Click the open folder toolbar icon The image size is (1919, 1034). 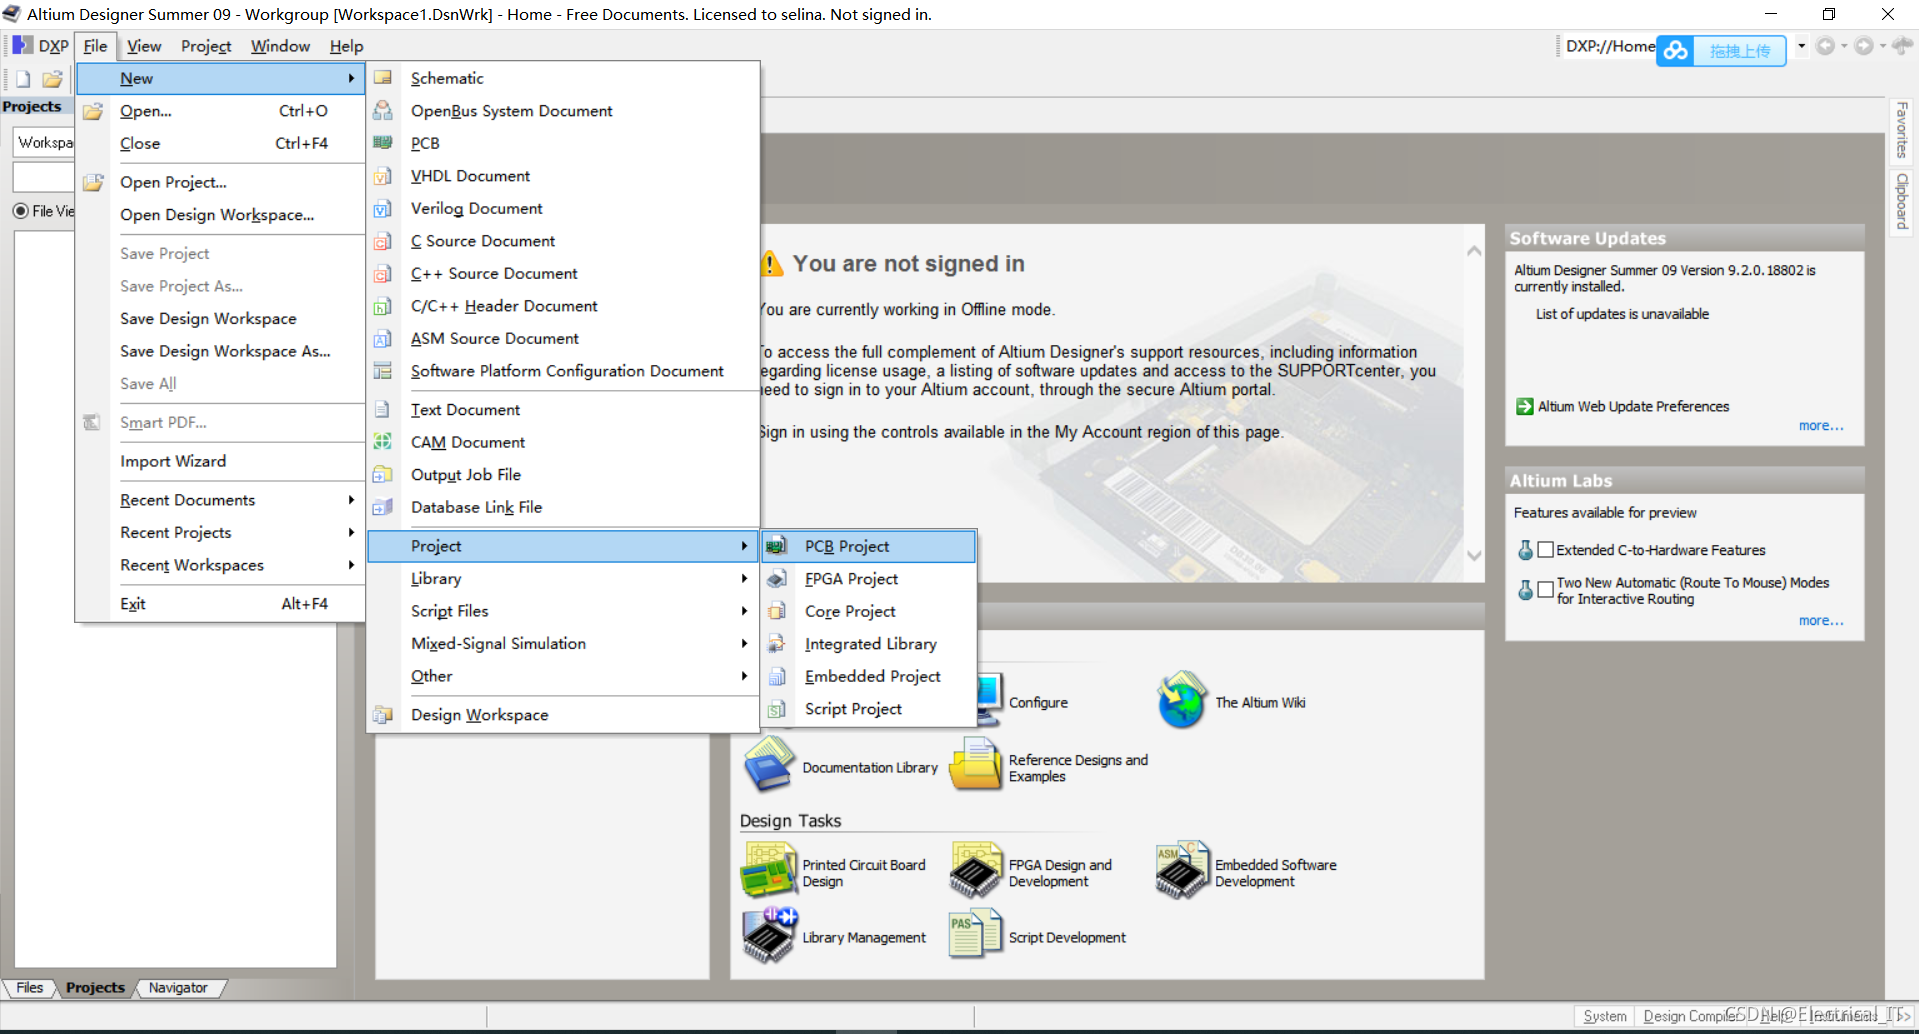click(52, 79)
